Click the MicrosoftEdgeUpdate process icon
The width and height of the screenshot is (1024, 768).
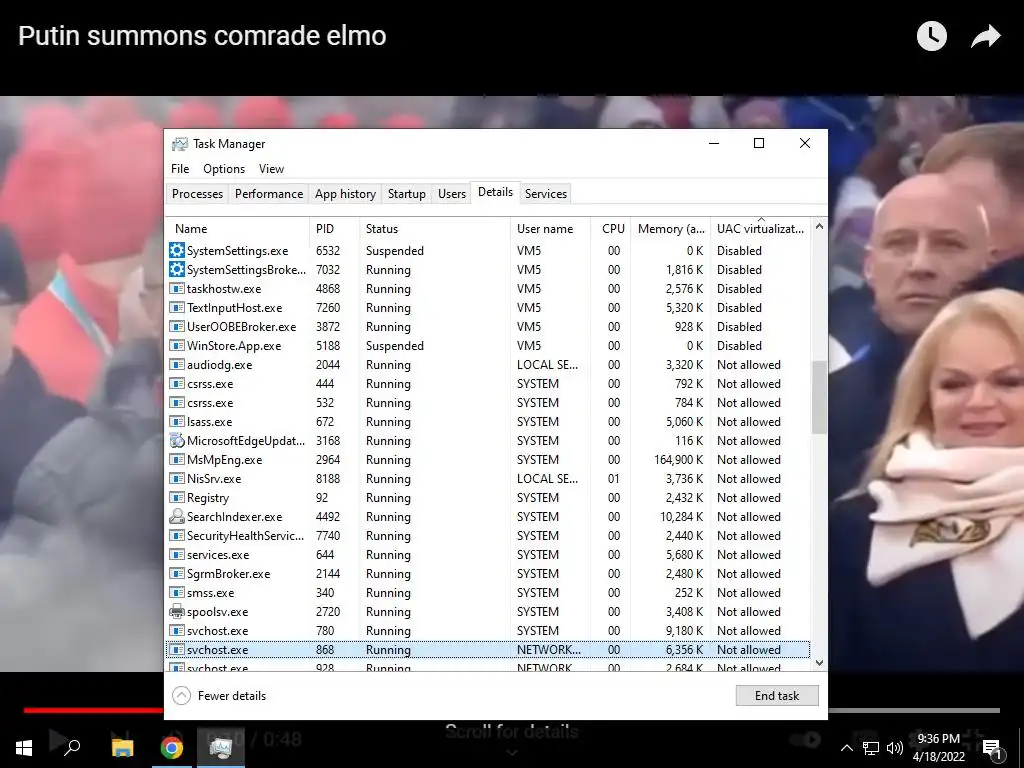pos(176,441)
